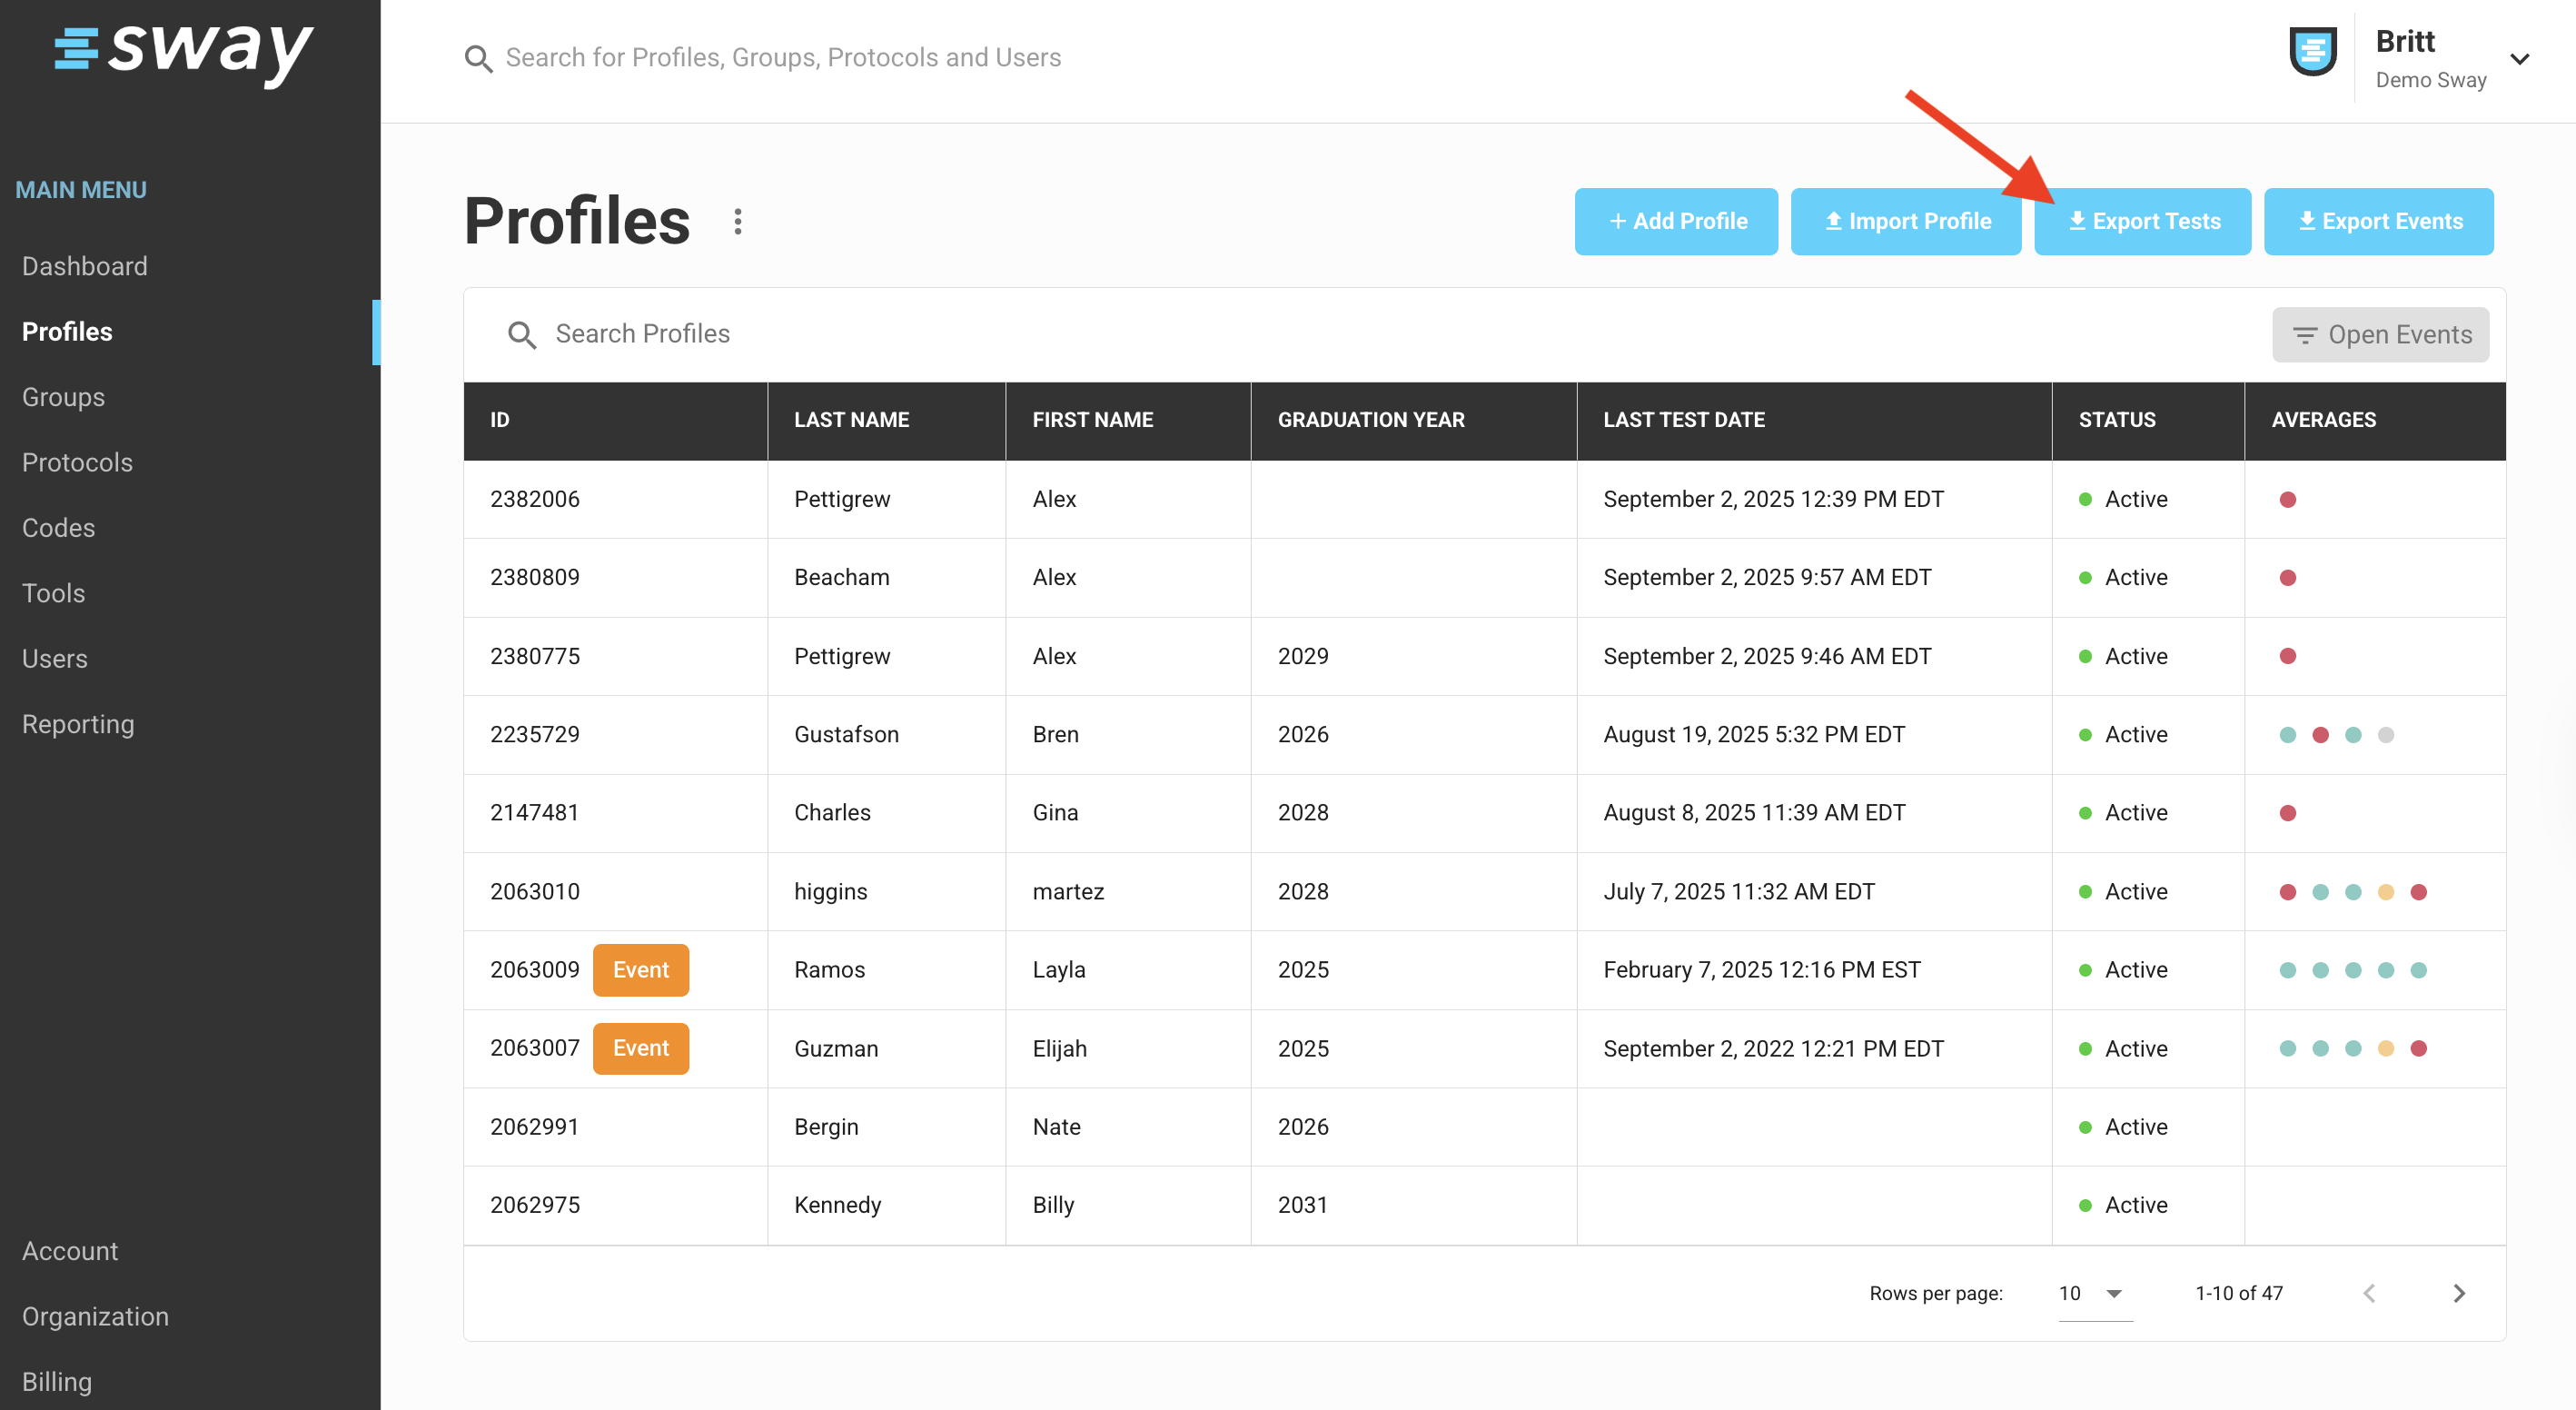2576x1410 pixels.
Task: Click the yellow average dot for higgins
Action: [x=2386, y=892]
